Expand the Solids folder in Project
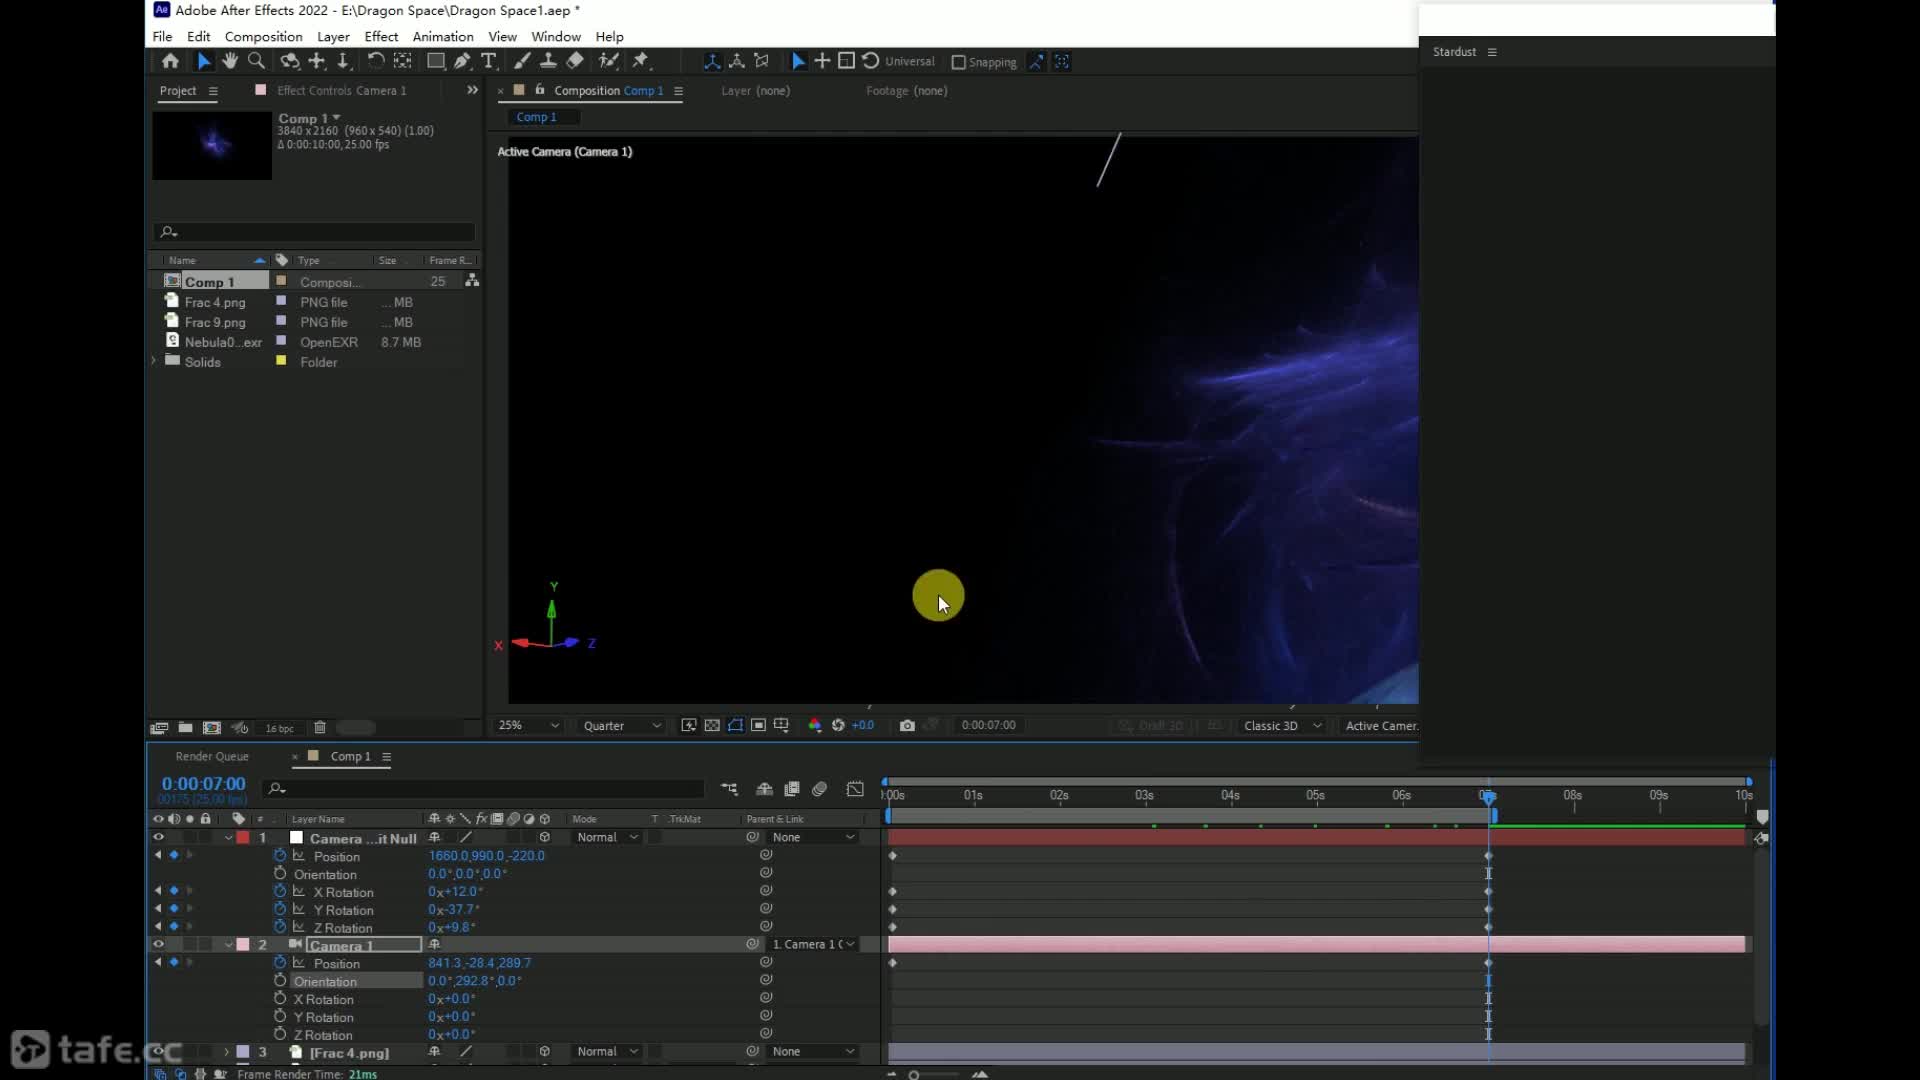1920x1080 pixels. tap(154, 361)
